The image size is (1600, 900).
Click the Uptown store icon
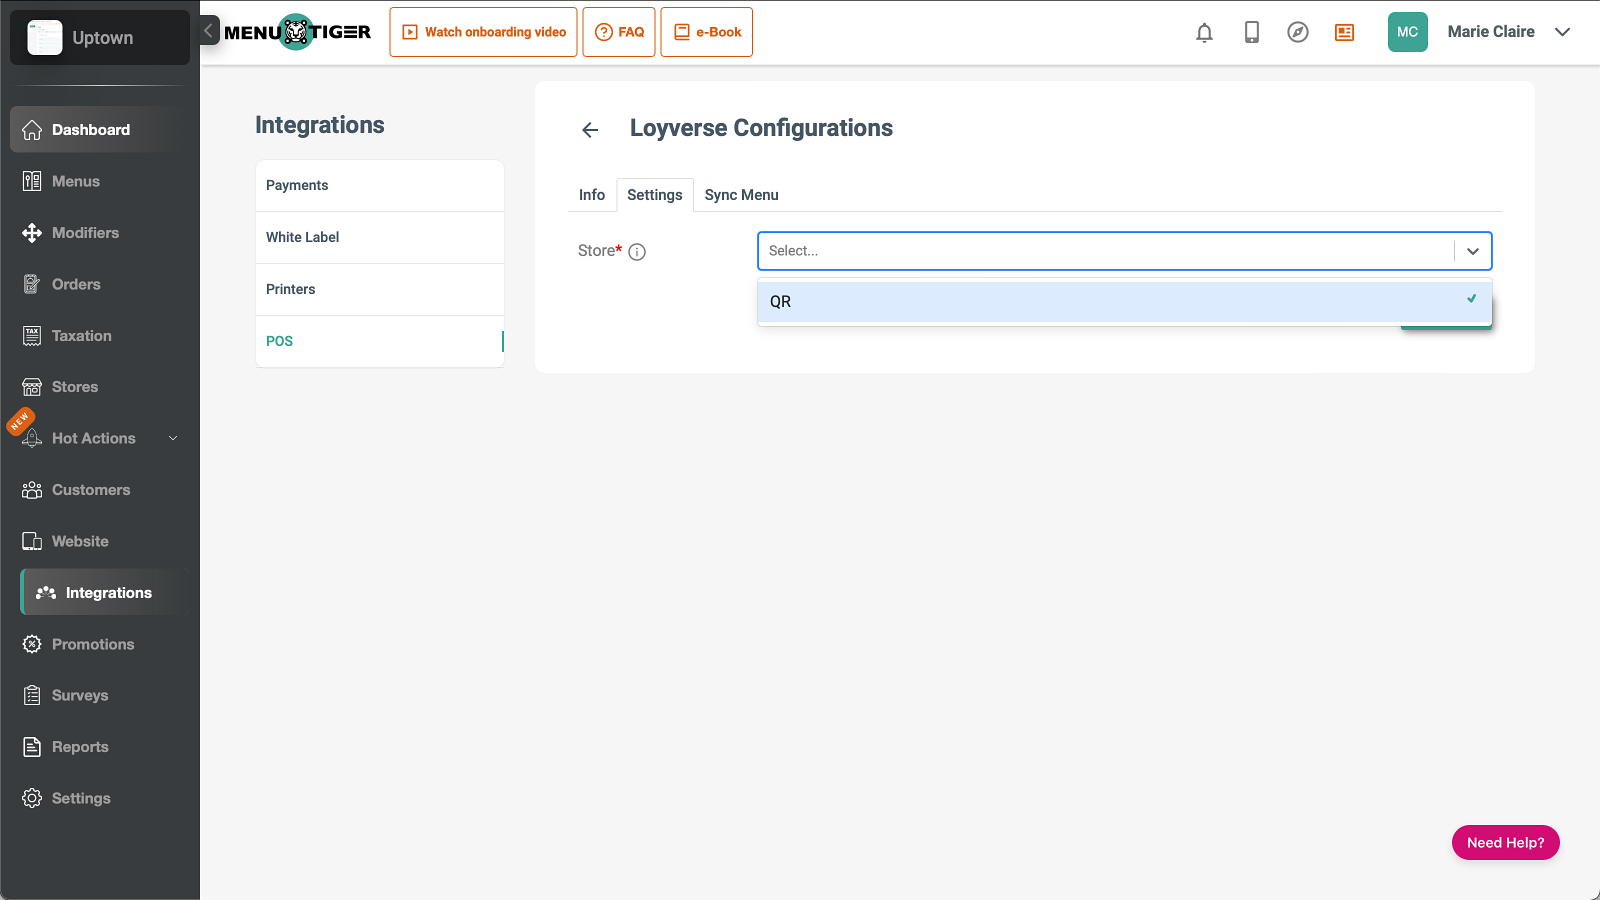(x=44, y=37)
